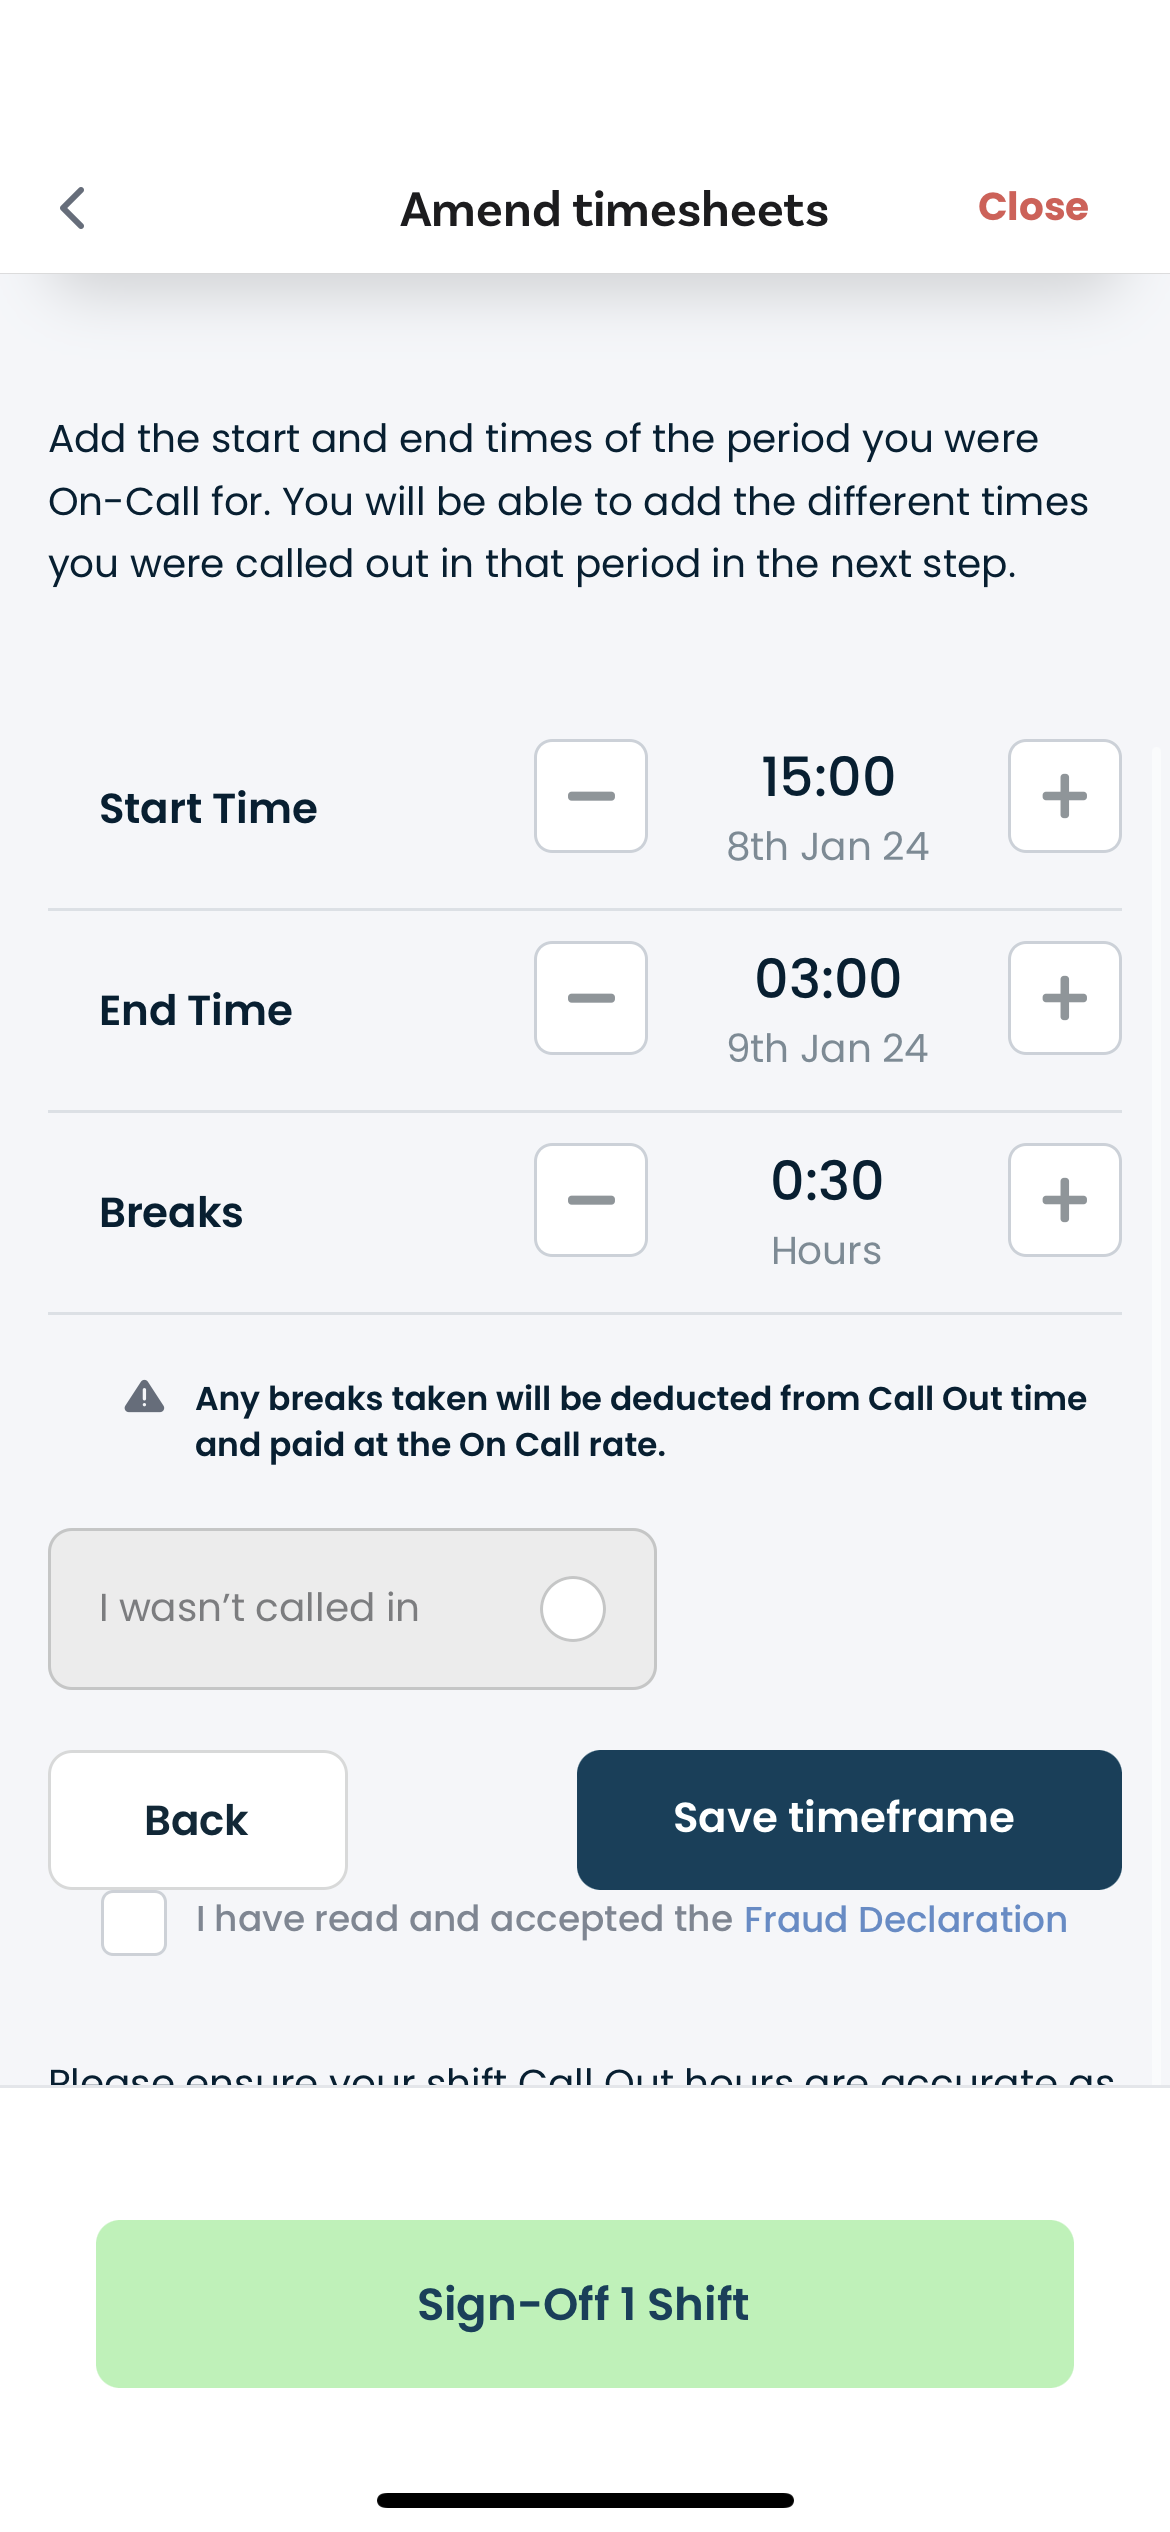This screenshot has width=1170, height=2532.
Task: Tap the back chevron arrow
Action: [x=72, y=208]
